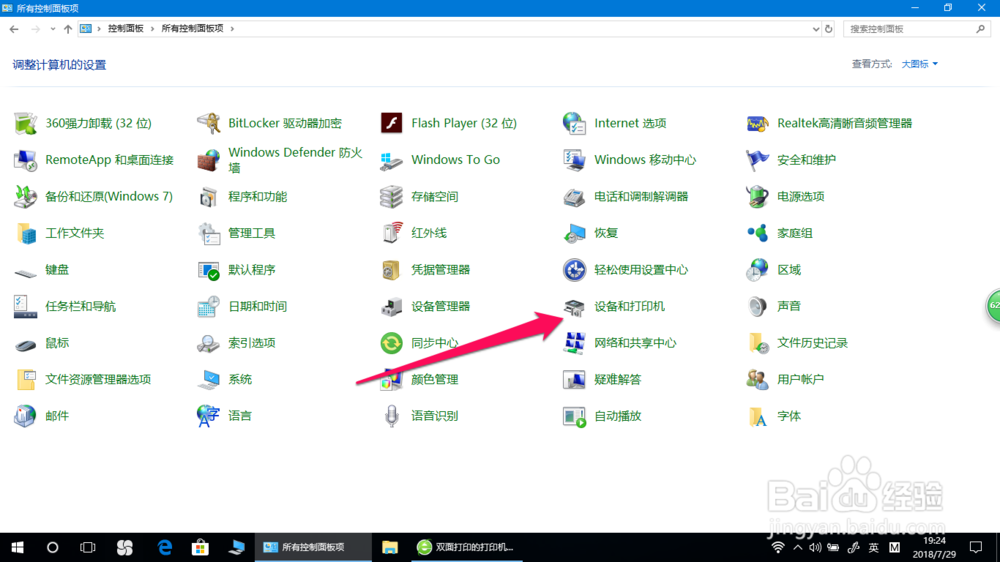This screenshot has width=1000, height=562.
Task: Click the 键盘 link
Action: coord(57,270)
